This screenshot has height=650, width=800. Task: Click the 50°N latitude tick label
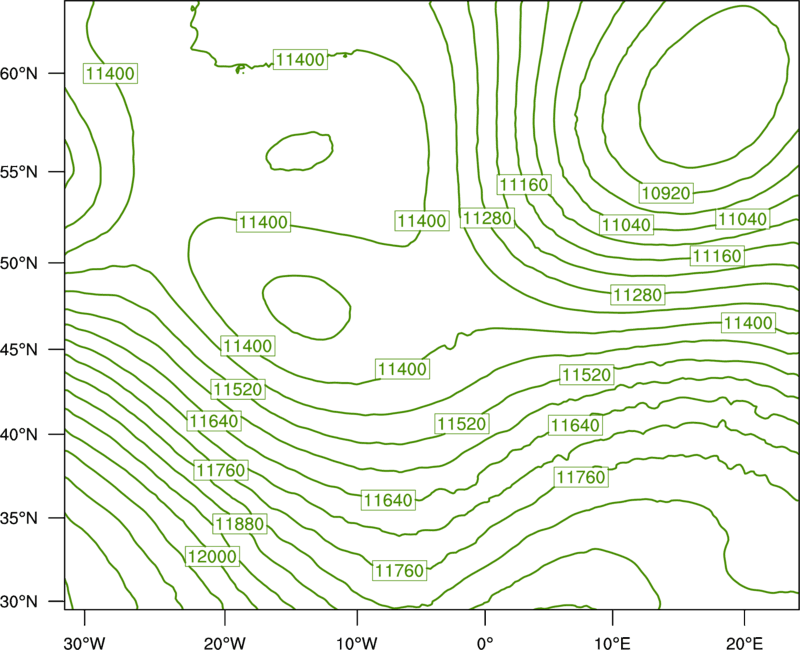pyautogui.click(x=19, y=263)
